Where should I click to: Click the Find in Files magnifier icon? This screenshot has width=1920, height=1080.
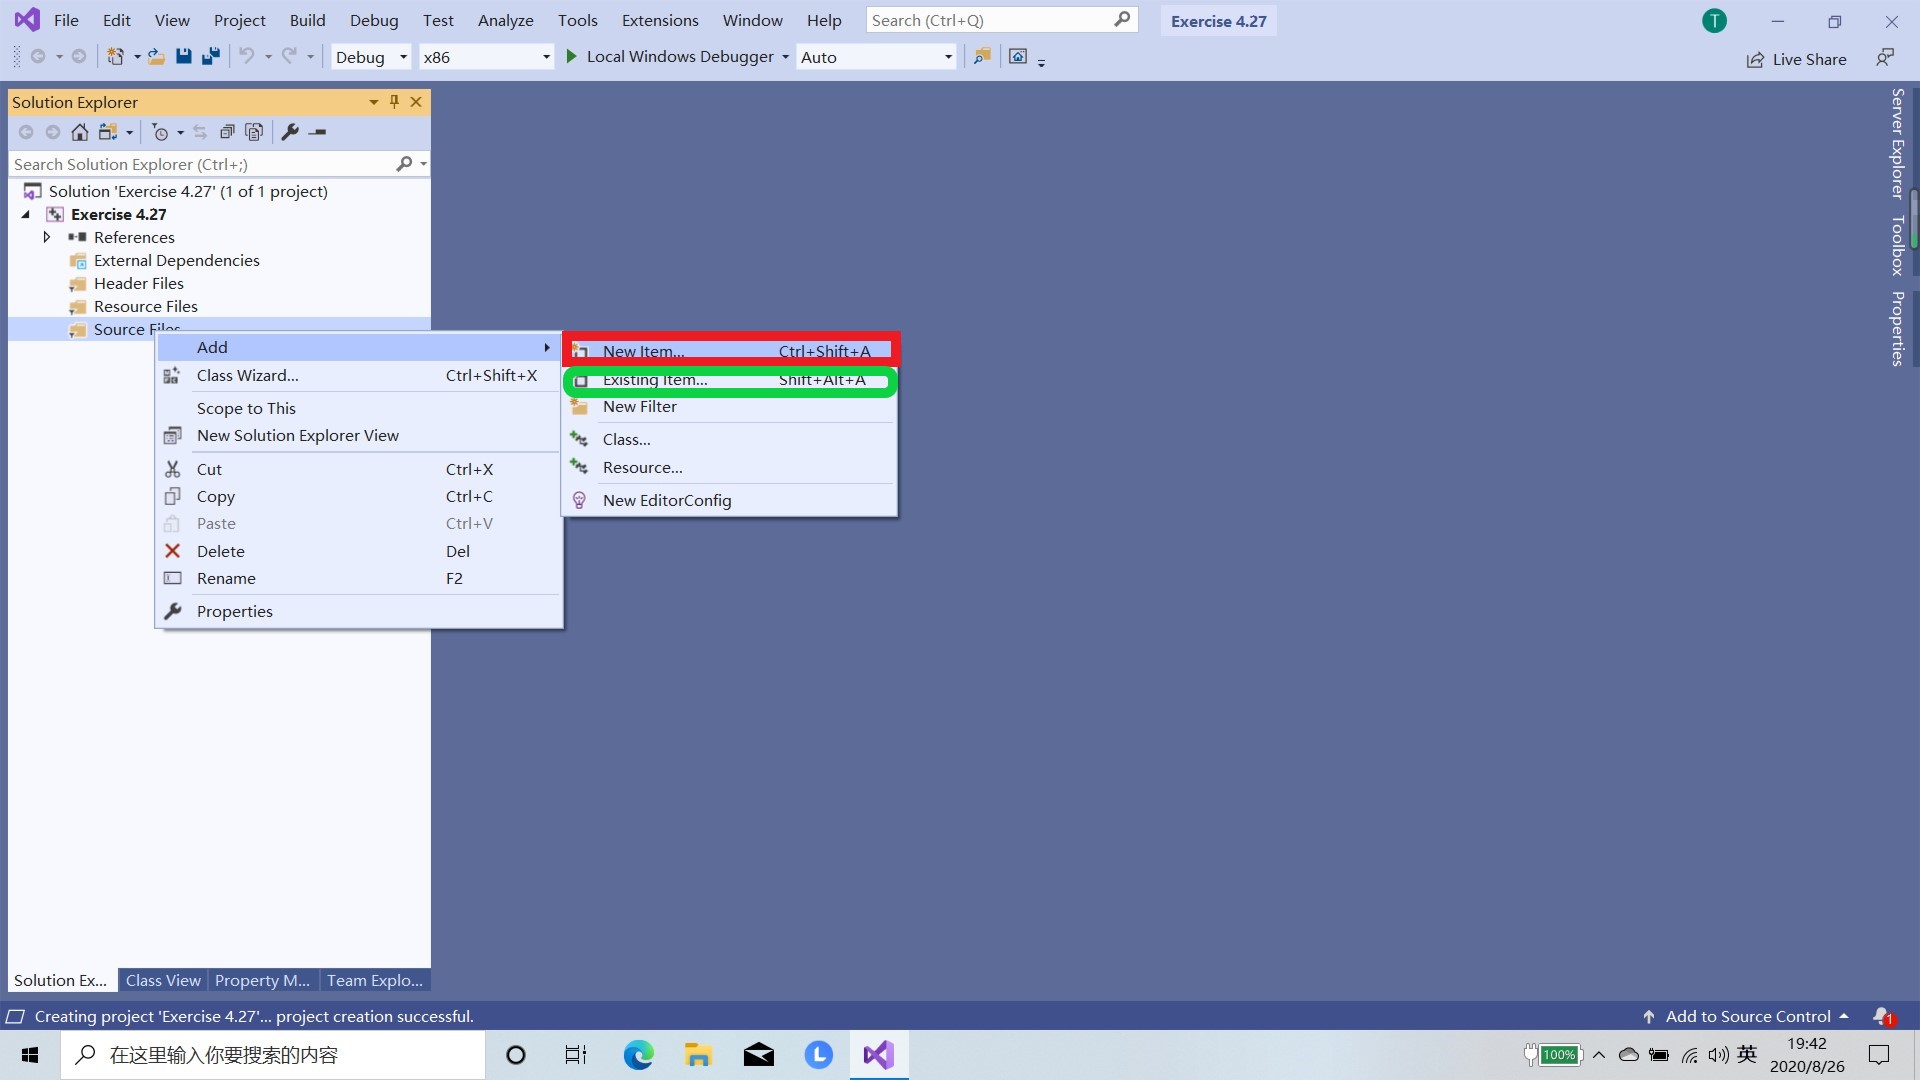click(x=981, y=57)
